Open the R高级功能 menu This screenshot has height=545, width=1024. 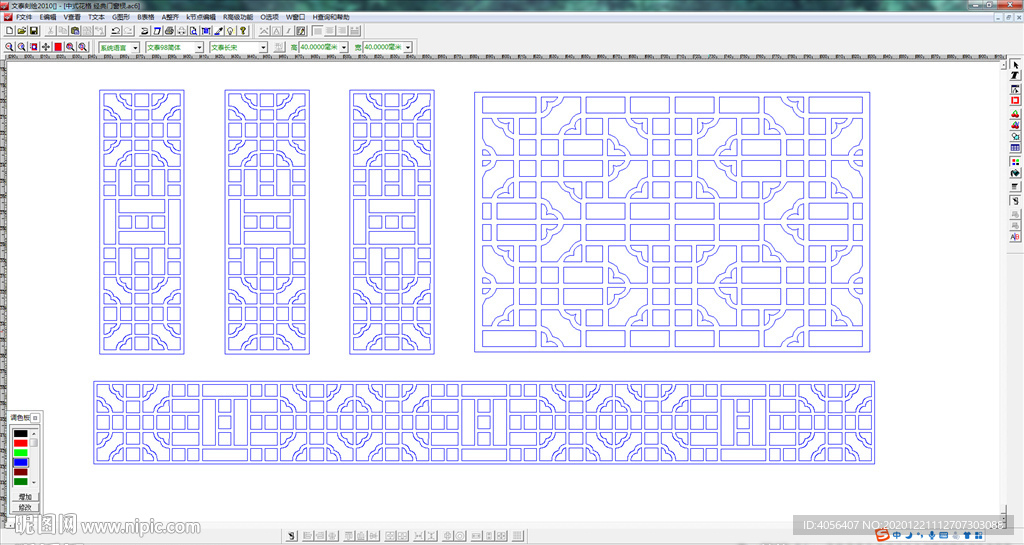coord(238,17)
